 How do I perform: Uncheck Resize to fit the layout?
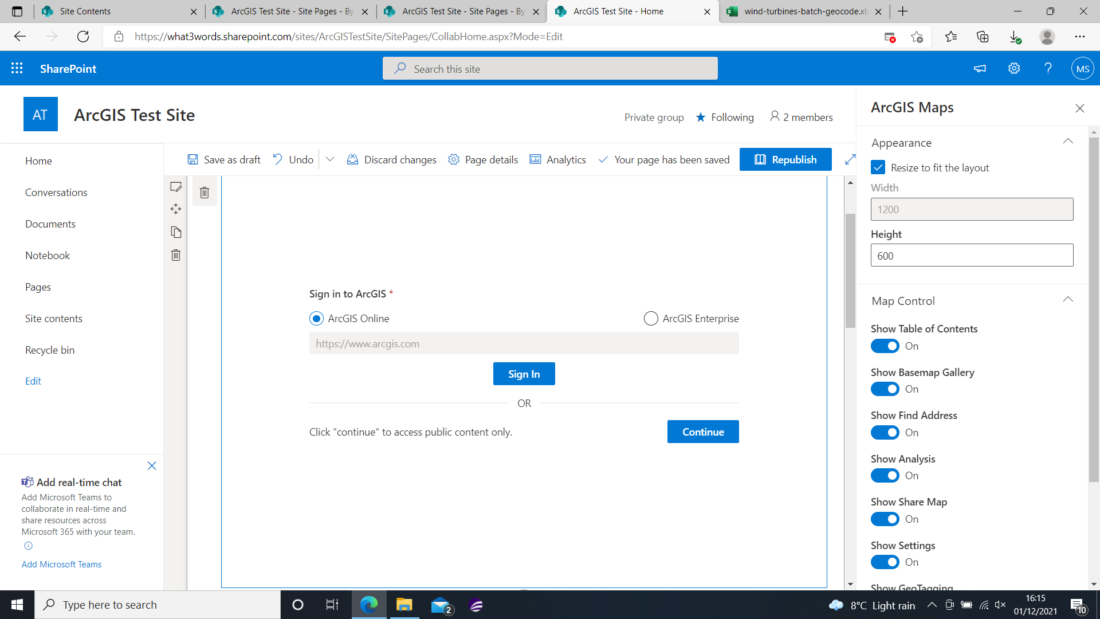tap(878, 168)
